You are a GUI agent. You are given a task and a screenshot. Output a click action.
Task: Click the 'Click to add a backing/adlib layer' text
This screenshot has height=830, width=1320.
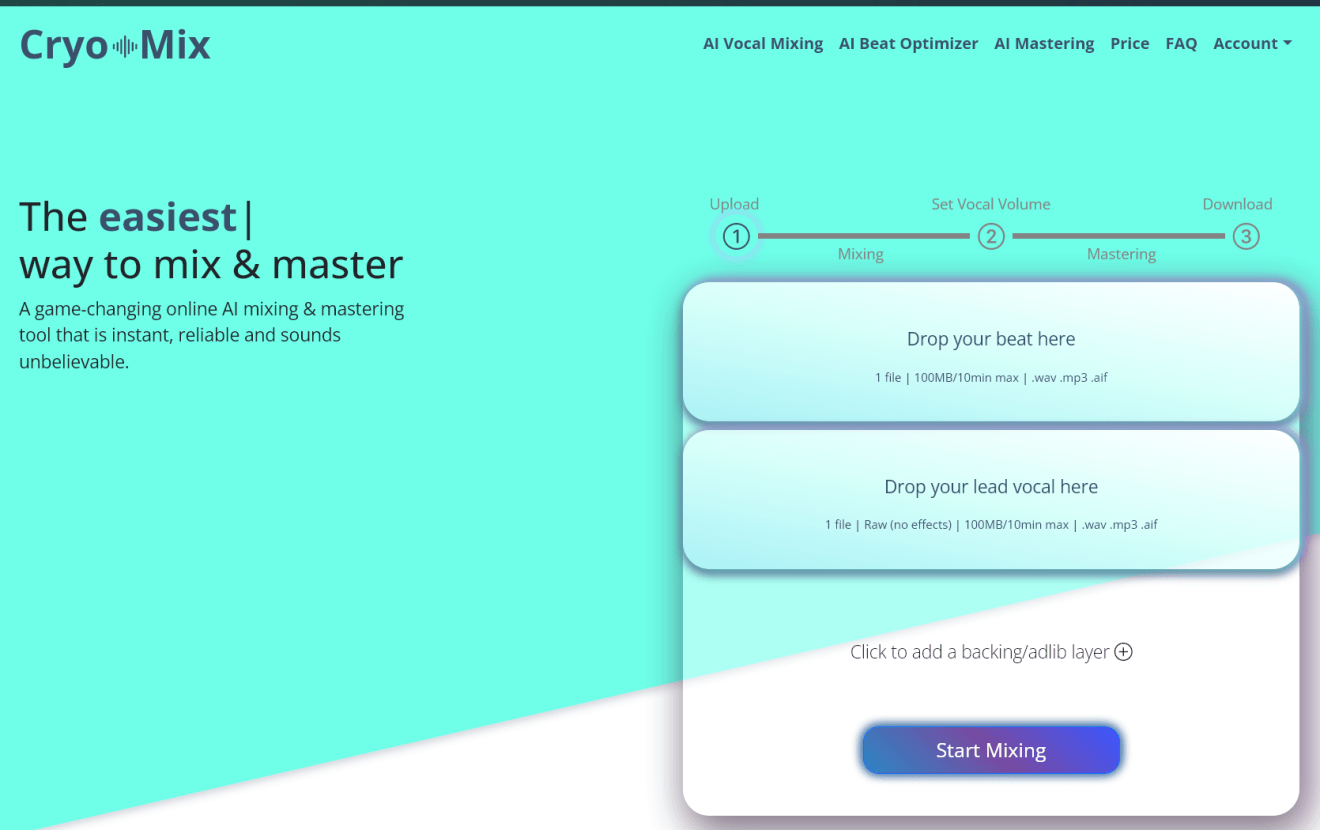pyautogui.click(x=979, y=652)
